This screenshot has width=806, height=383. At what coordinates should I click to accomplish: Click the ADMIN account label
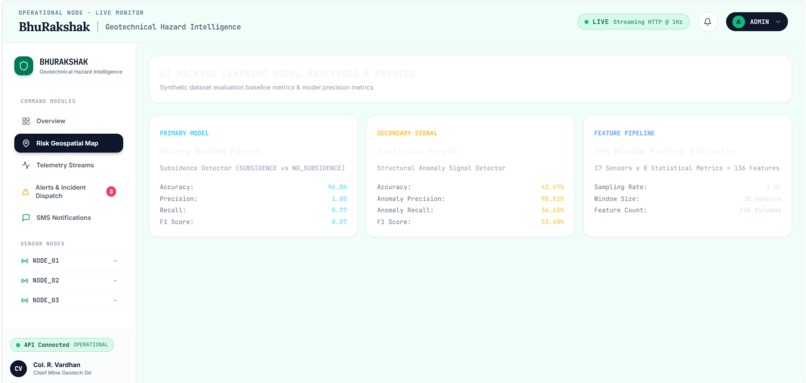click(759, 22)
